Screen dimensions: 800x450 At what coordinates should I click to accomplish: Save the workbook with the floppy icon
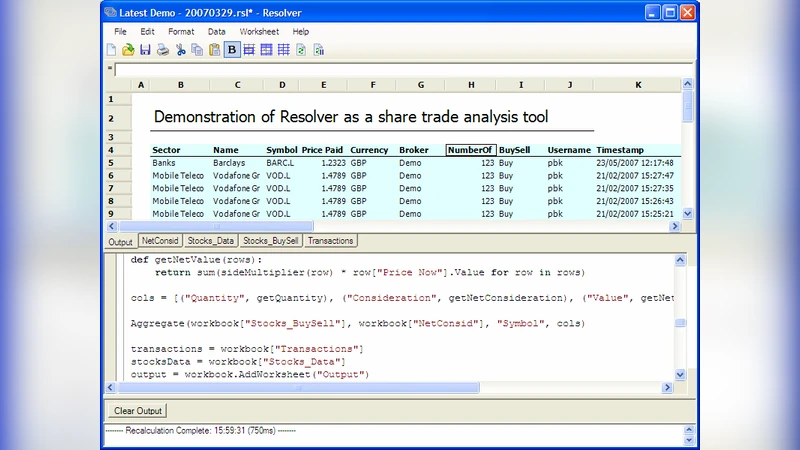[145, 49]
